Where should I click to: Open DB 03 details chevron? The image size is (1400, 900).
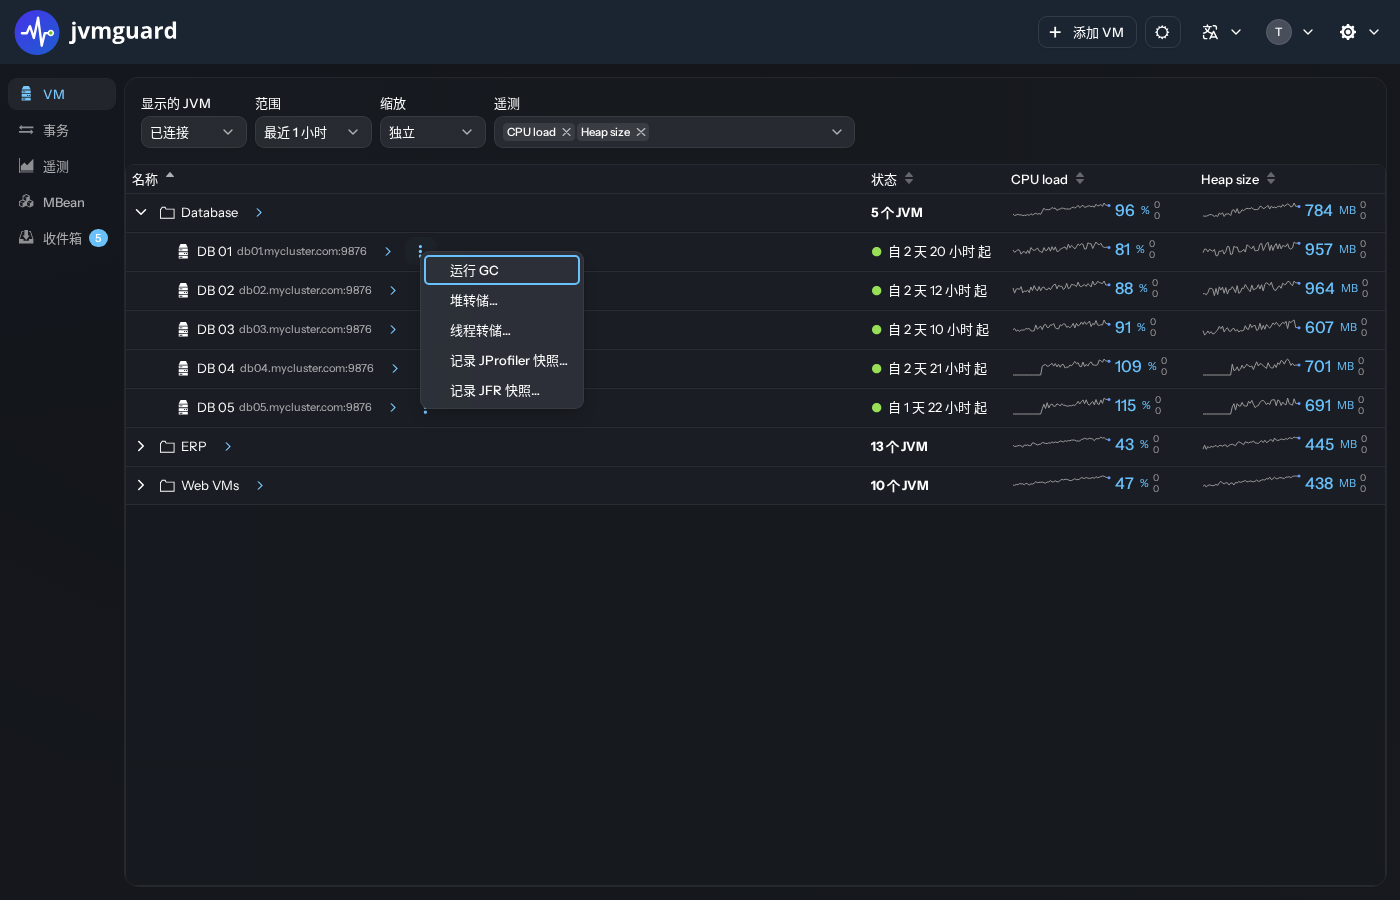[393, 329]
